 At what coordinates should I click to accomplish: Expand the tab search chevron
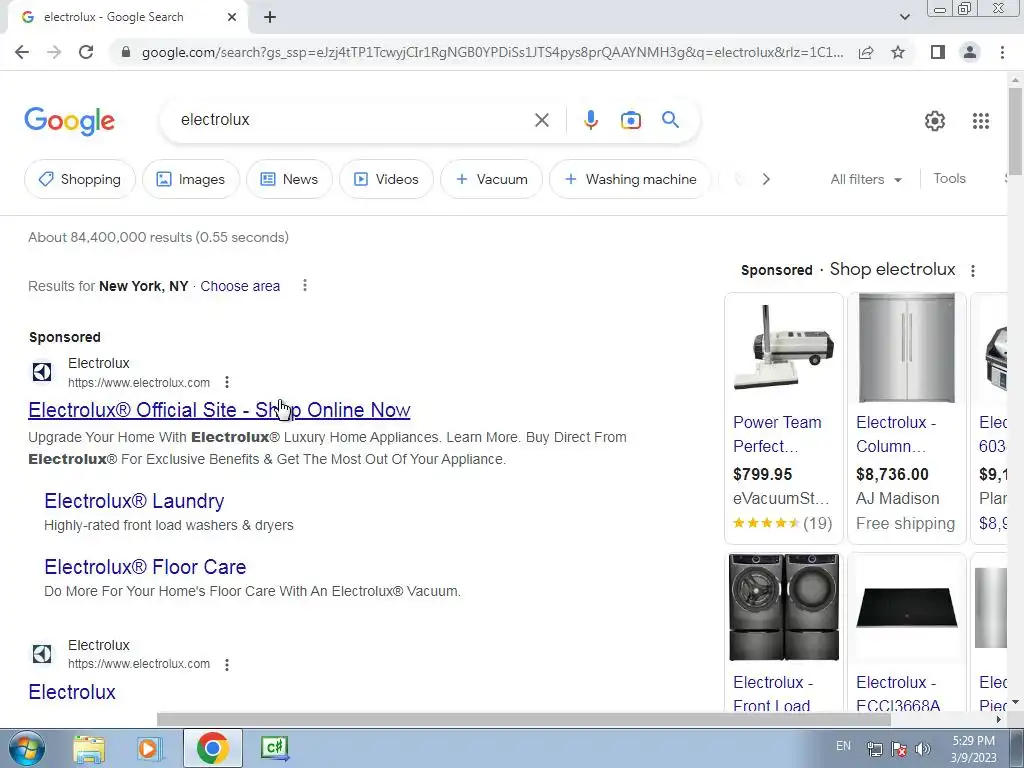904,17
